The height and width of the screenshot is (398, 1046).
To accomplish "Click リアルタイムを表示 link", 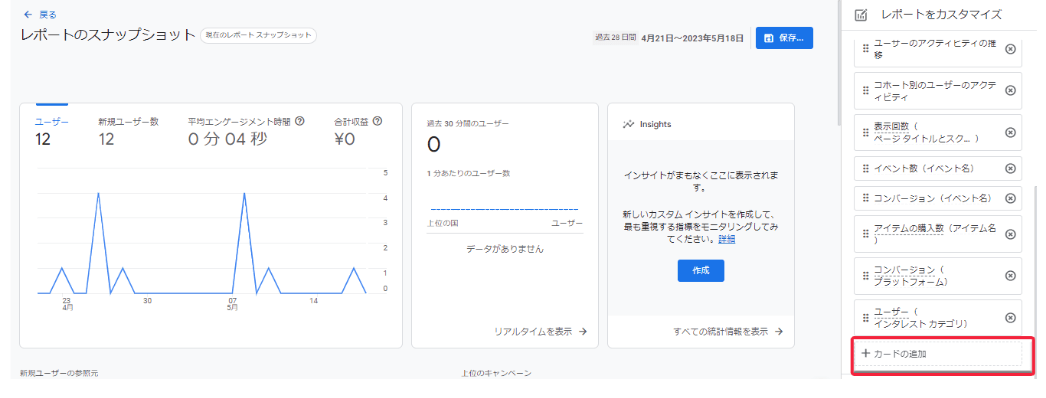I will pyautogui.click(x=540, y=331).
